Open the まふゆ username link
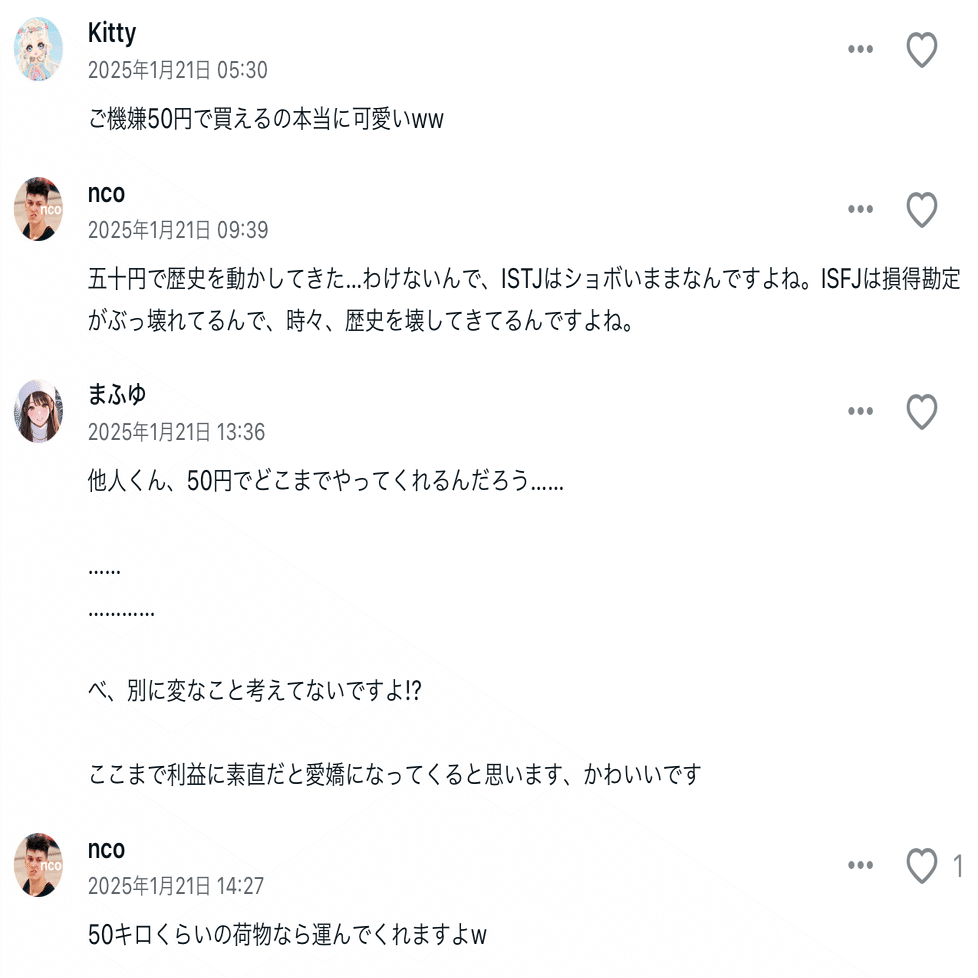 [x=117, y=394]
